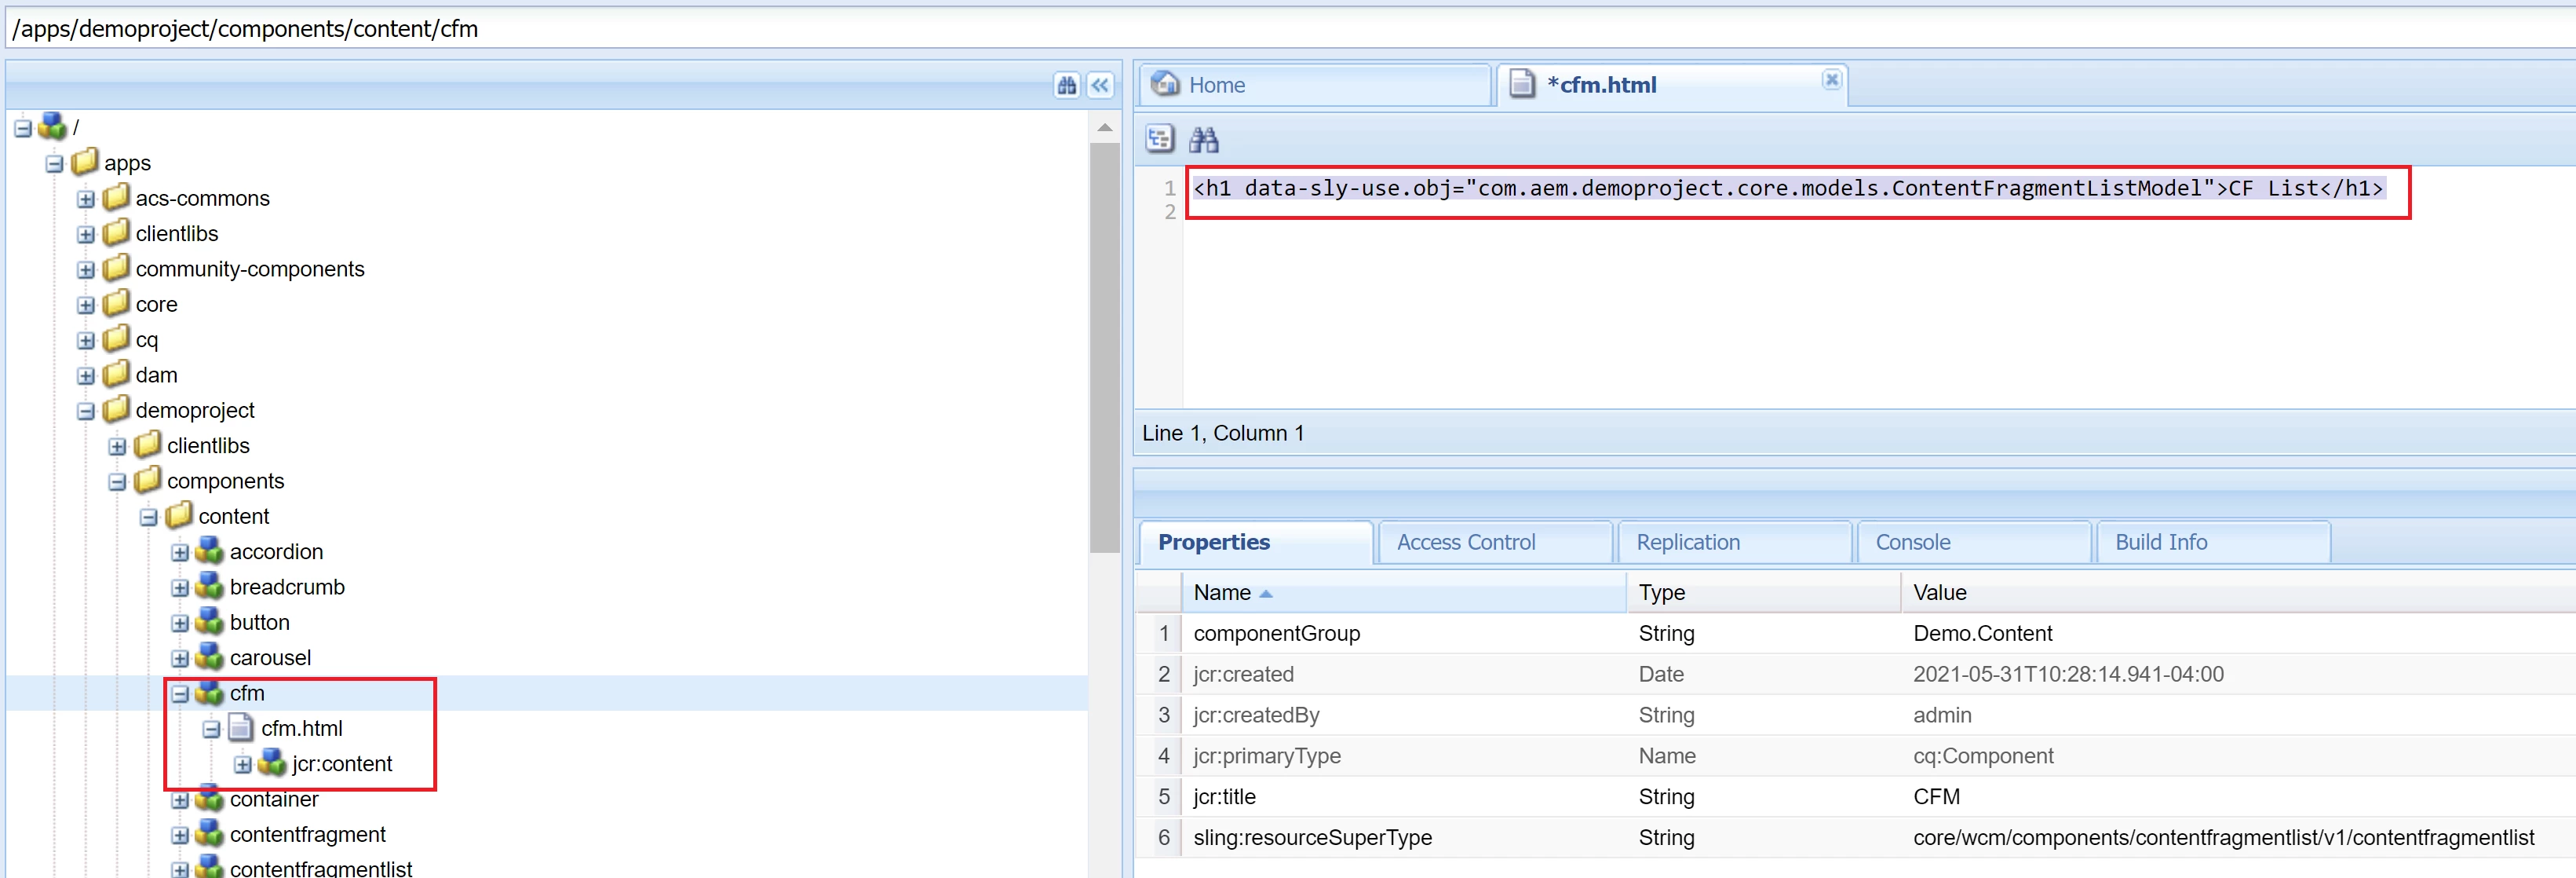Open the Console tab
This screenshot has height=878, width=2576.
point(1912,542)
